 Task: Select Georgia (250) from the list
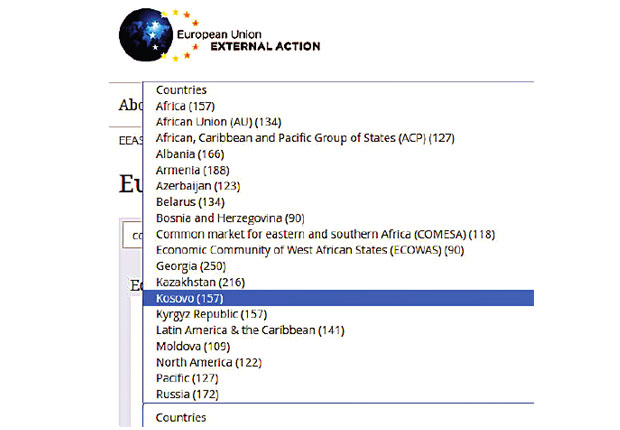(x=191, y=266)
